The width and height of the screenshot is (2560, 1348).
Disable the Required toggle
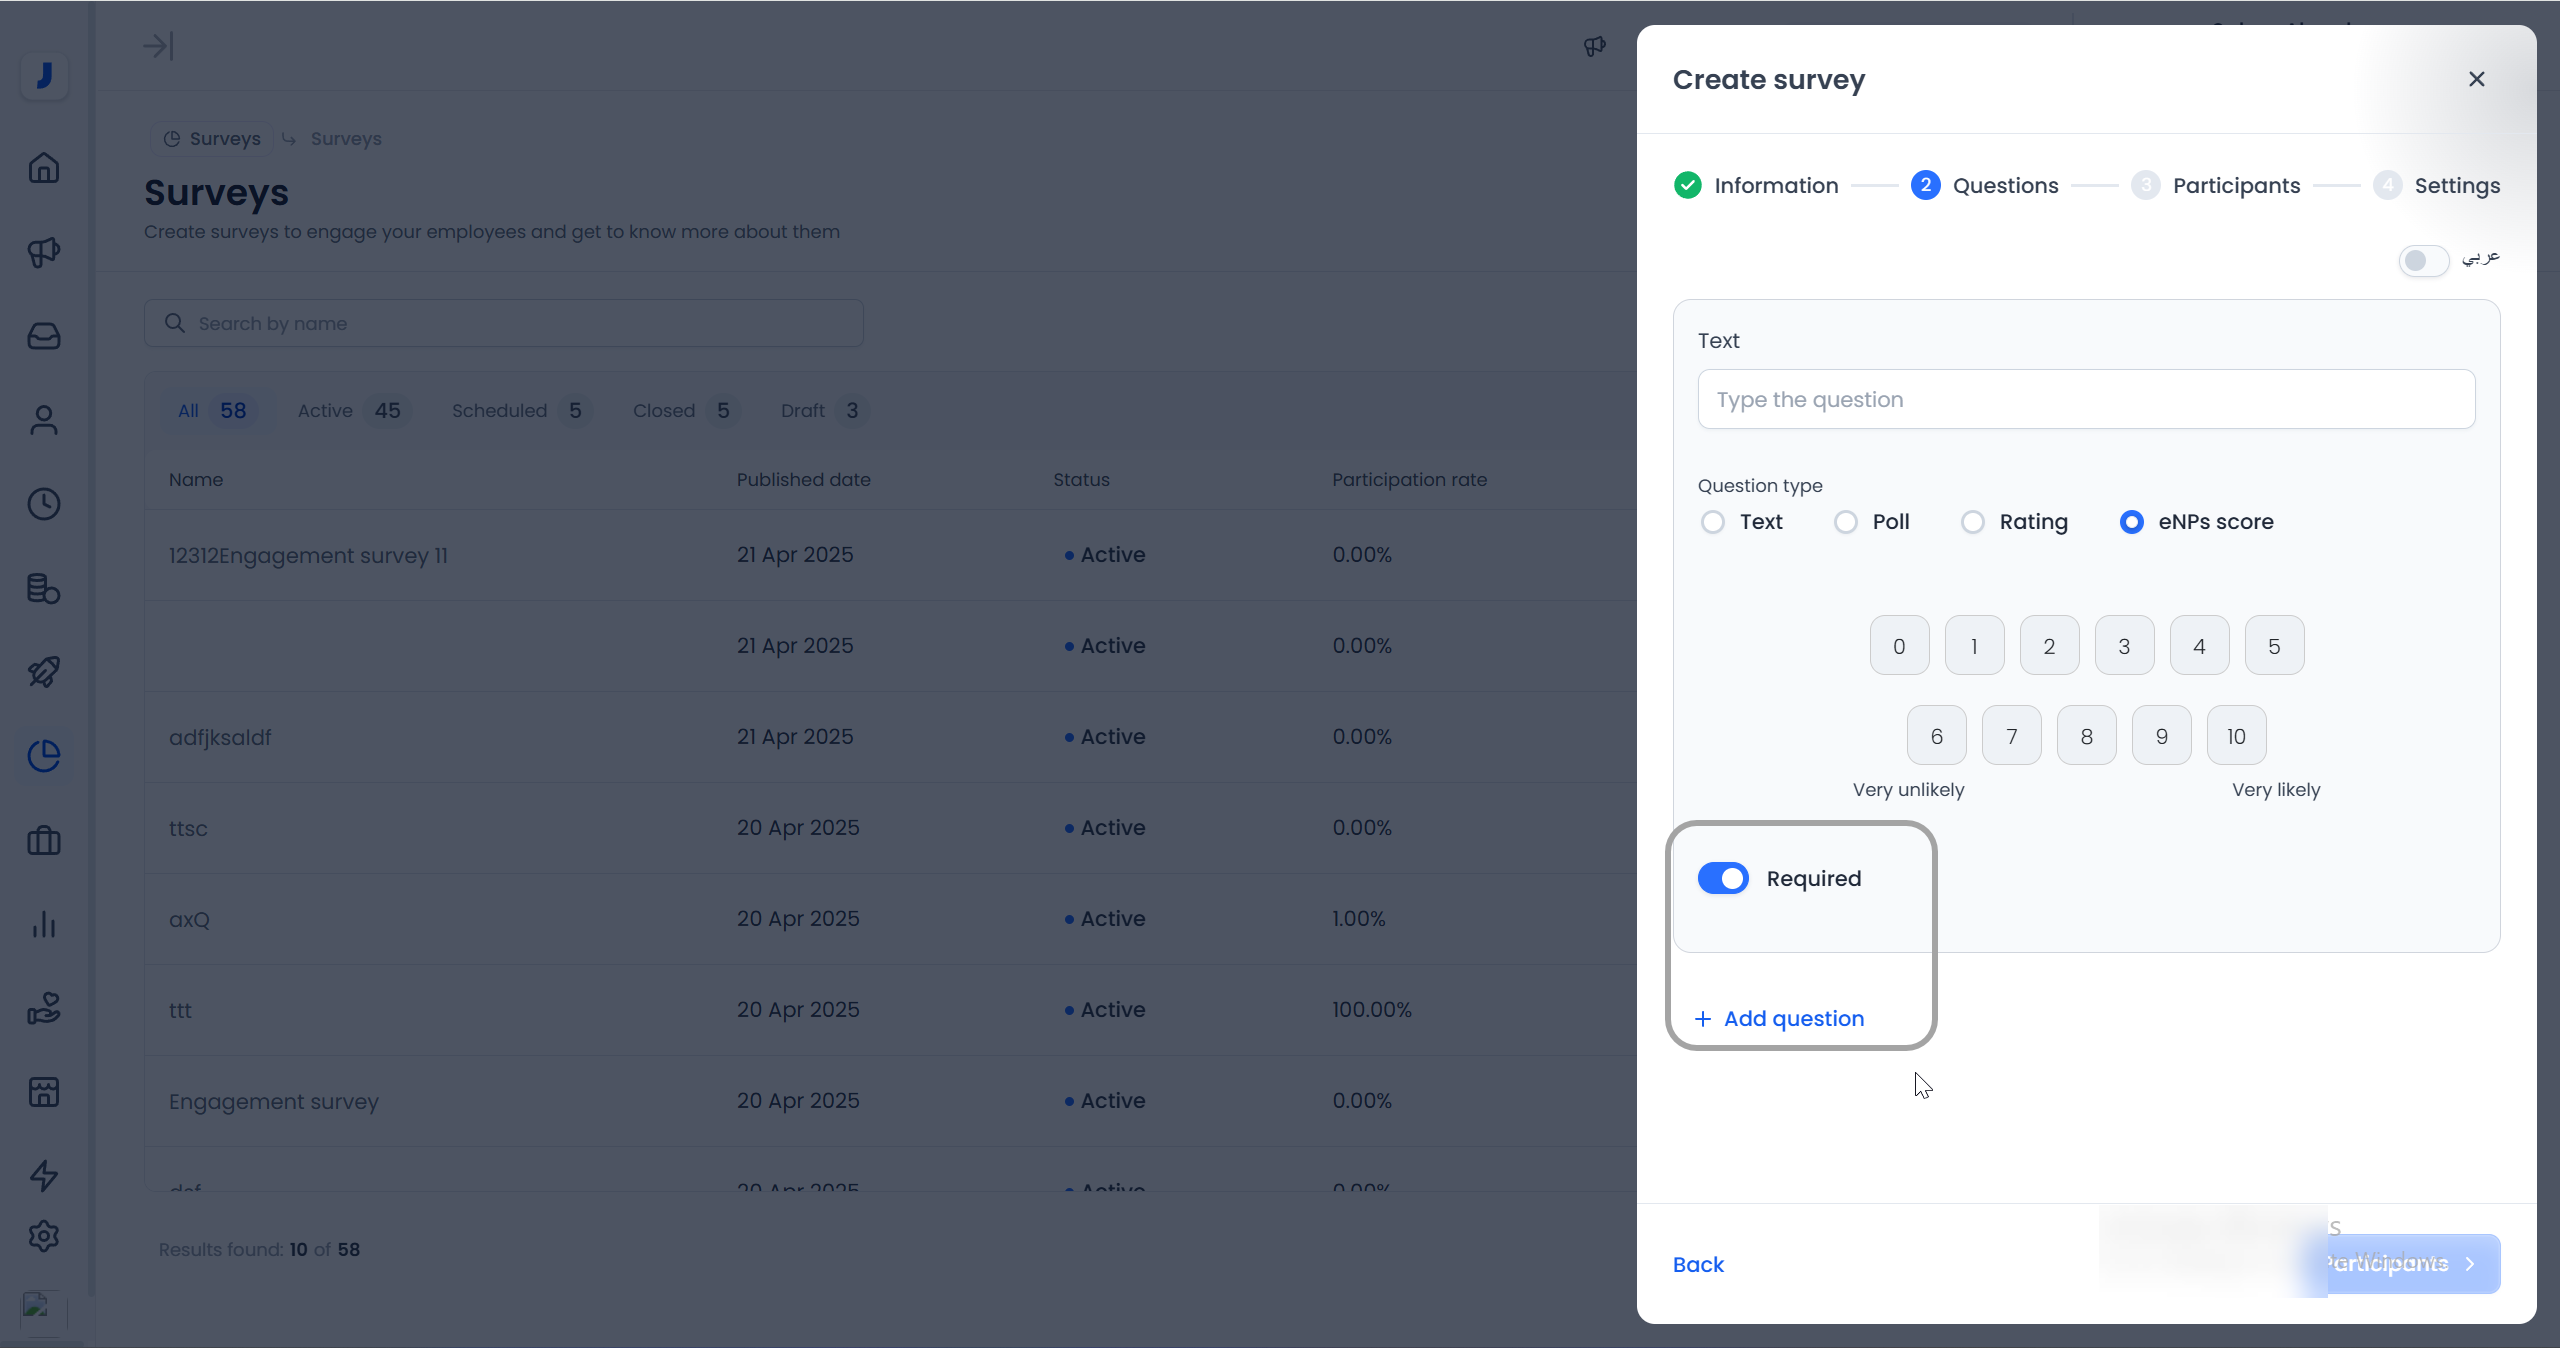1723,879
